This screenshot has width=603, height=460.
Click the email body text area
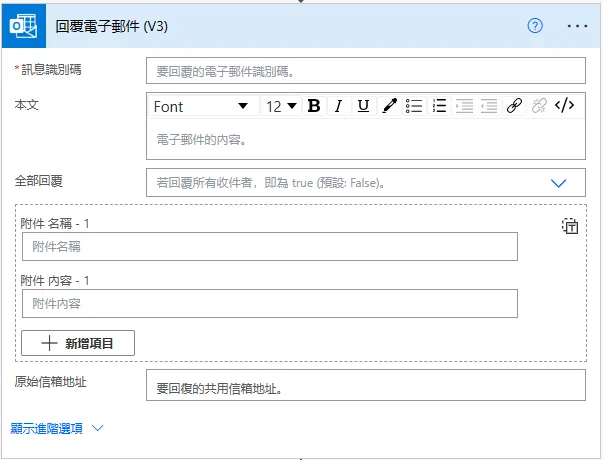[366, 139]
